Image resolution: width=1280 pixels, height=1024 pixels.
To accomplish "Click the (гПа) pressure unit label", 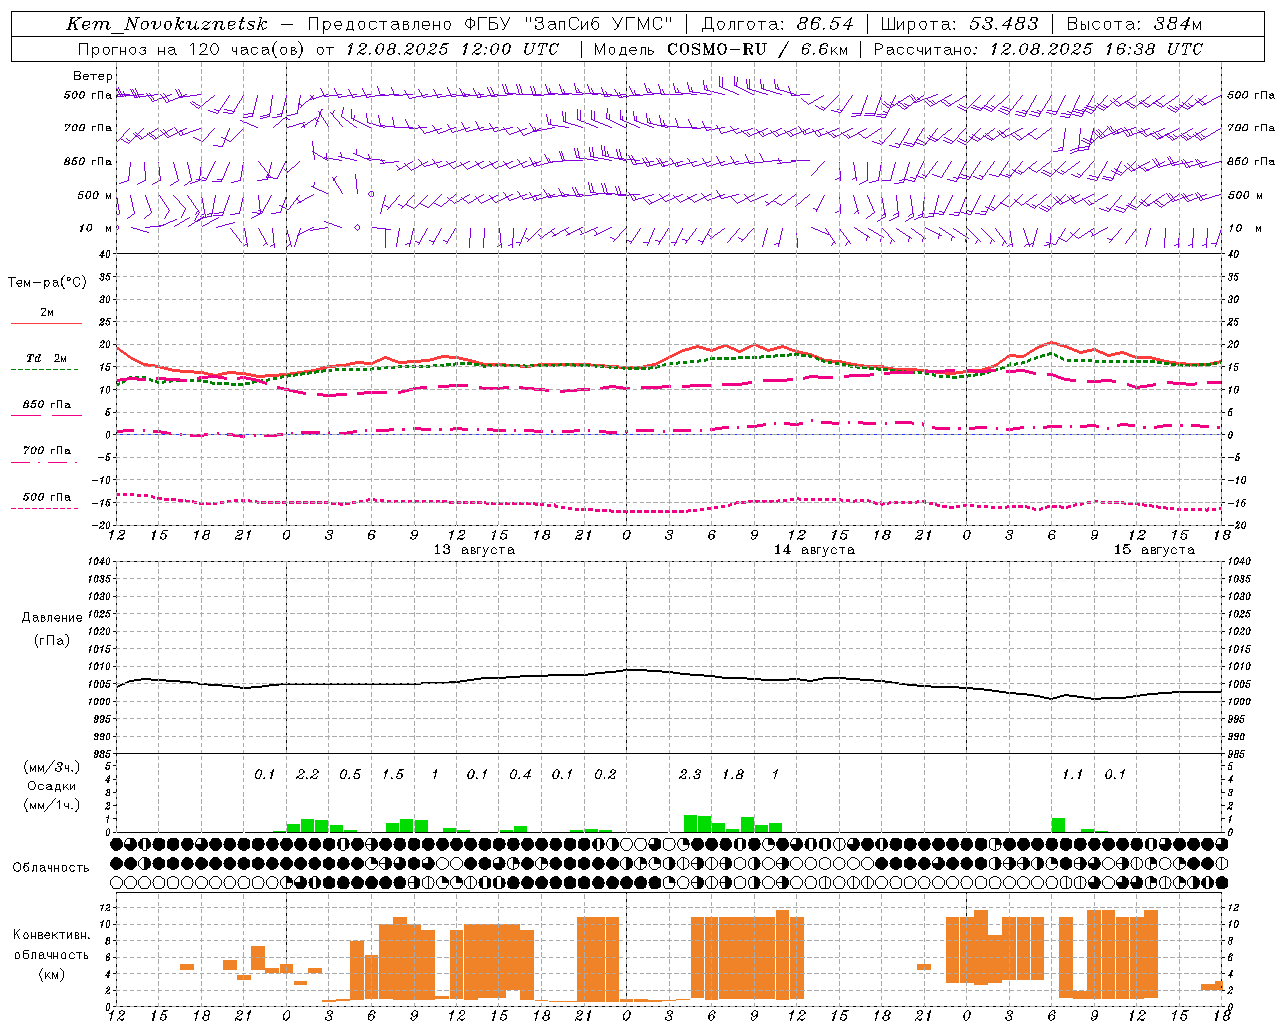I will click(52, 641).
